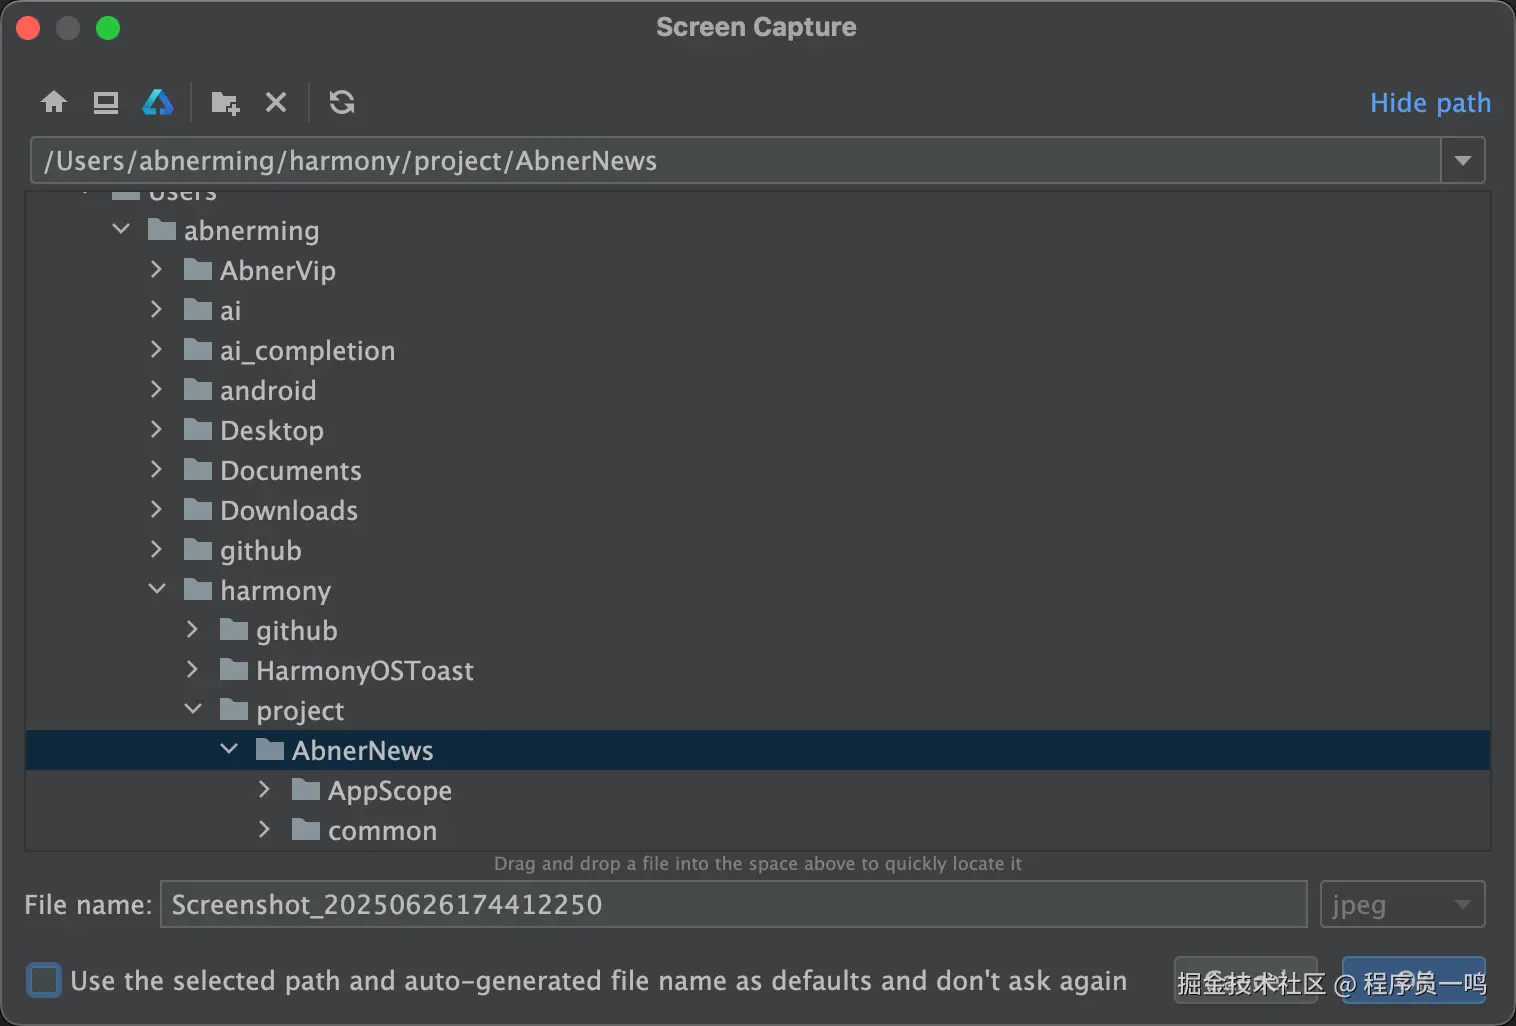Create a new folder with the toolbar icon
This screenshot has height=1026, width=1516.
click(225, 102)
